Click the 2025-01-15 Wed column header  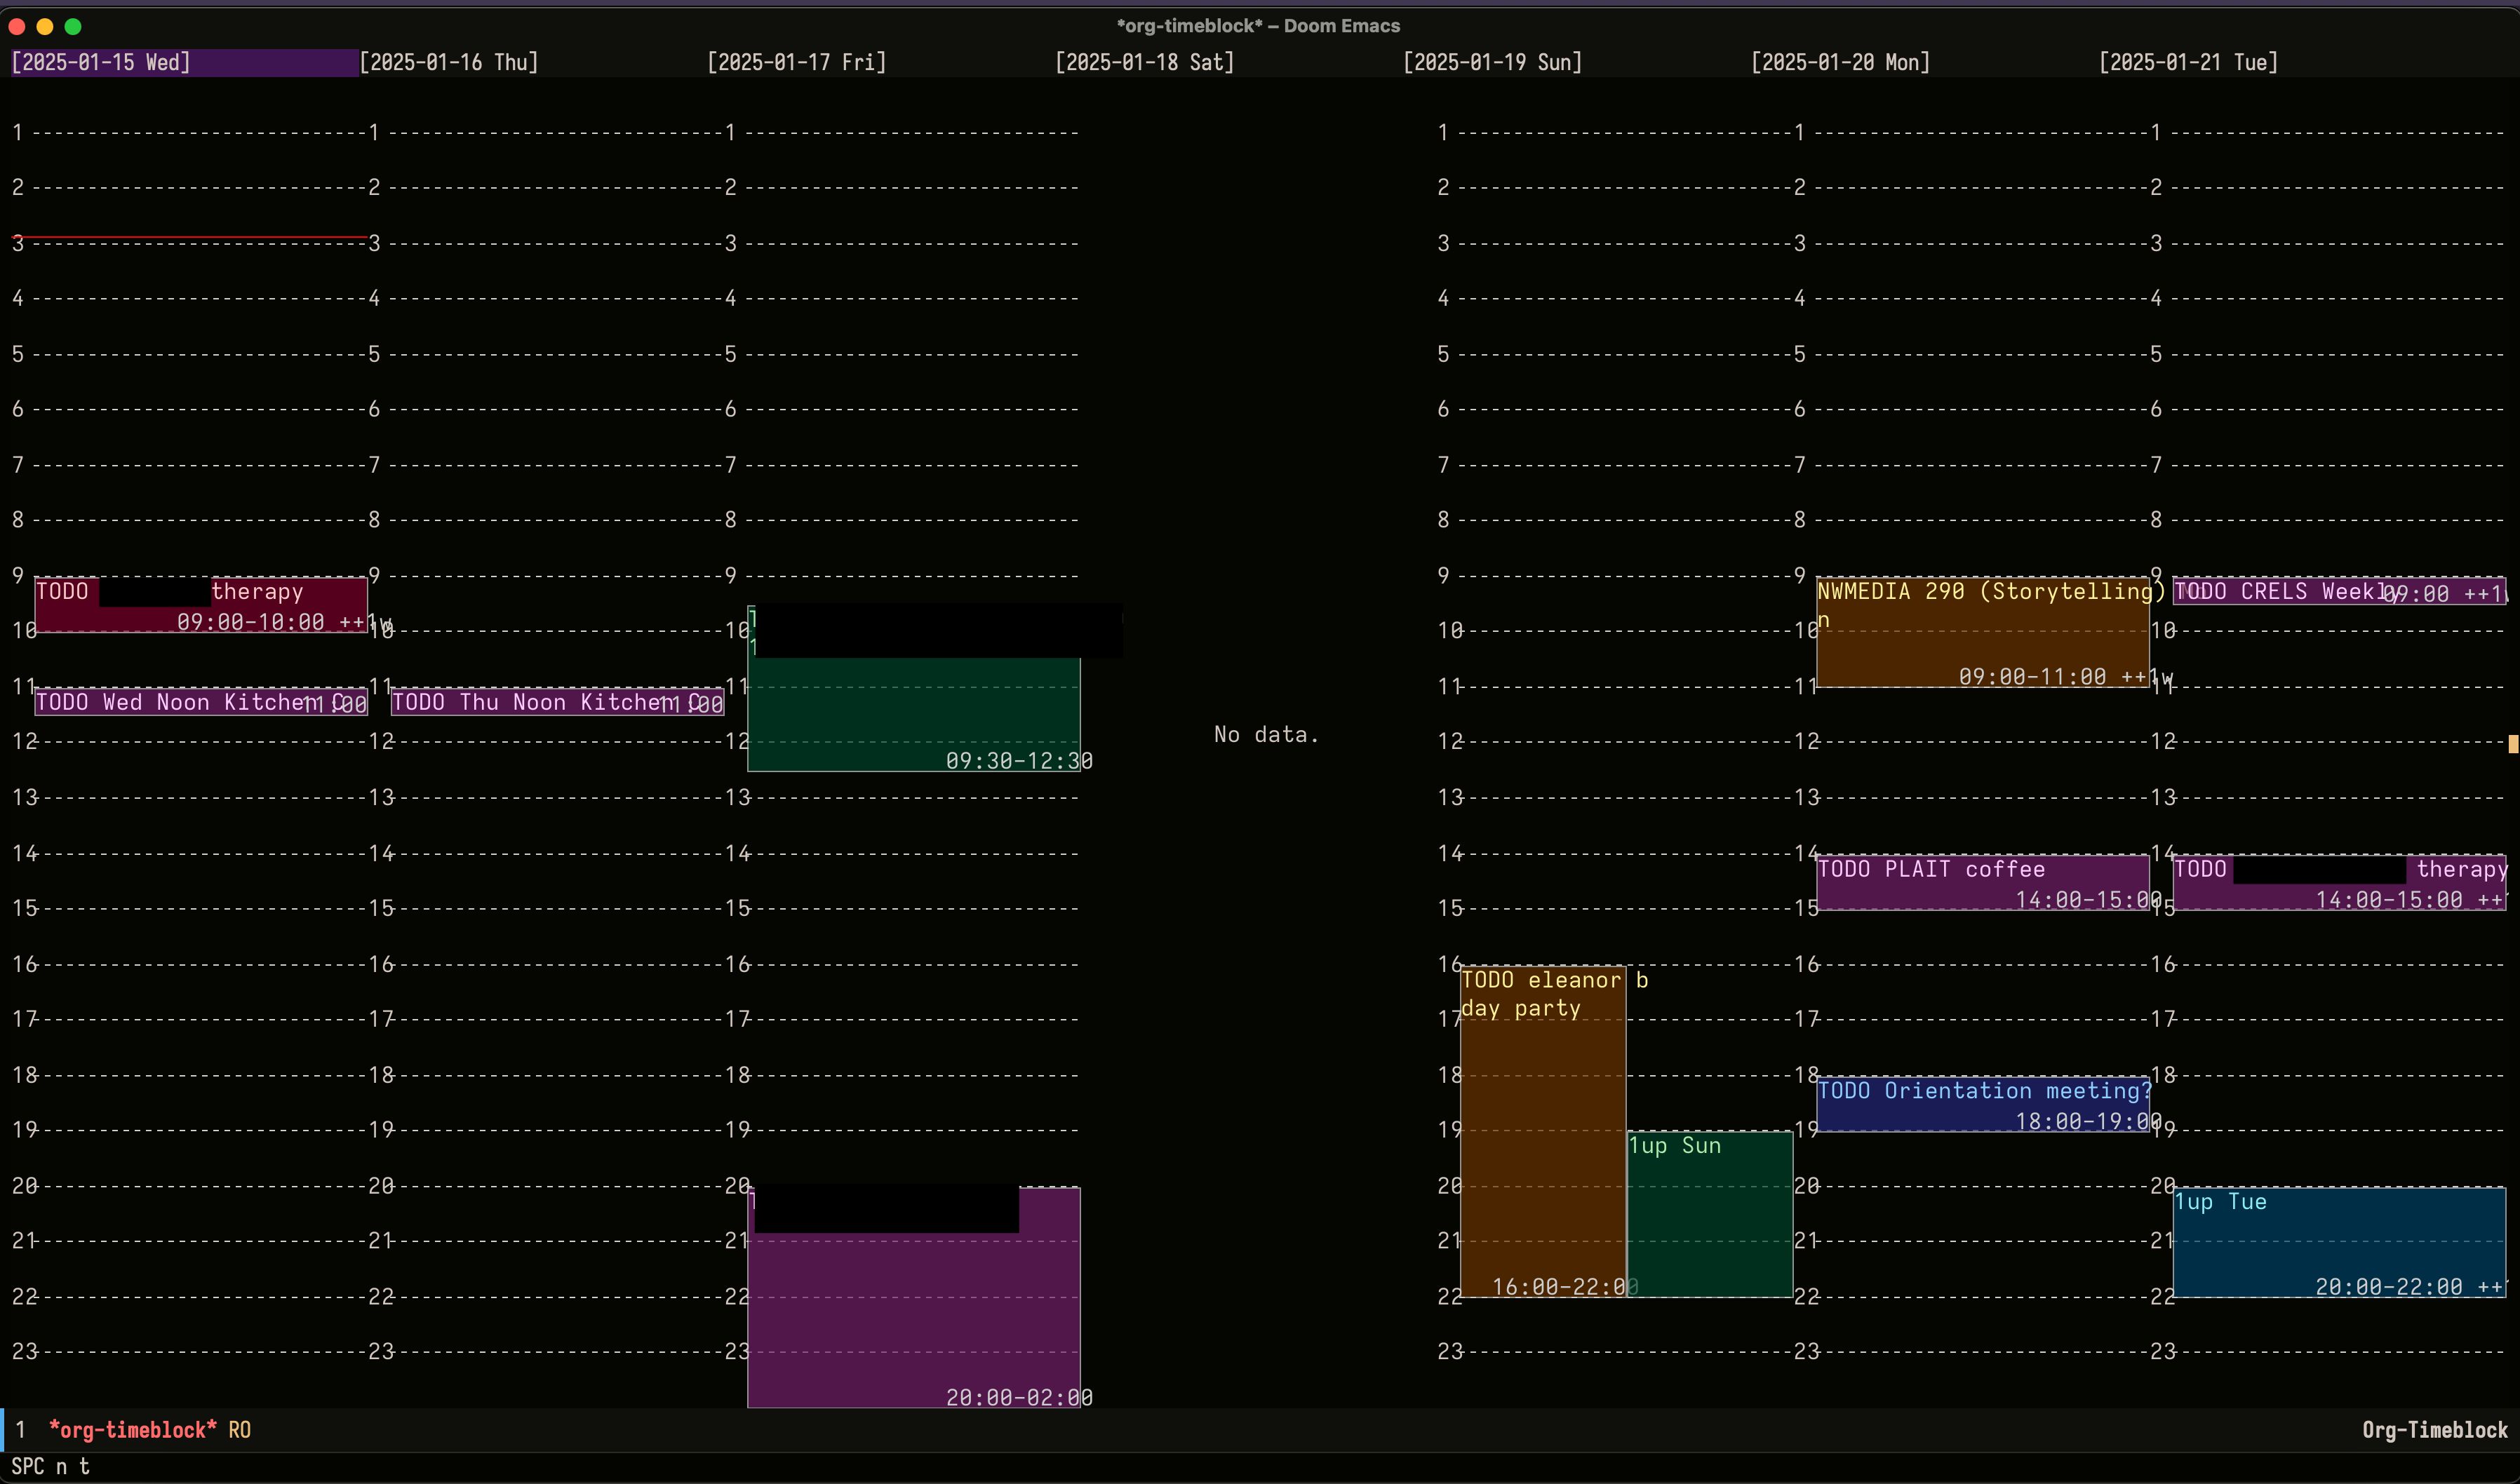pyautogui.click(x=101, y=62)
